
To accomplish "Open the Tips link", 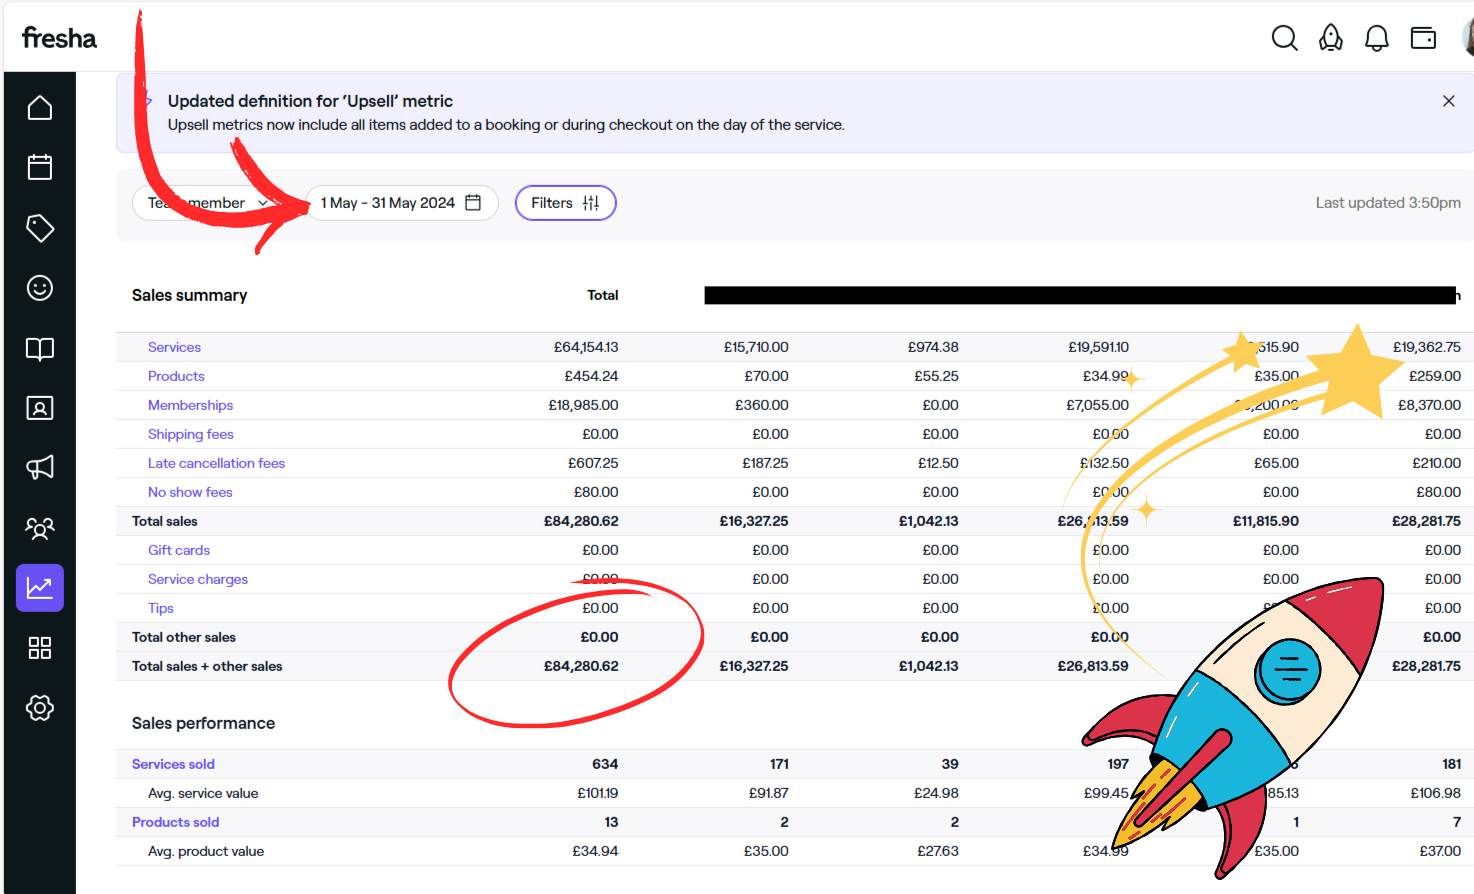I will pyautogui.click(x=161, y=608).
